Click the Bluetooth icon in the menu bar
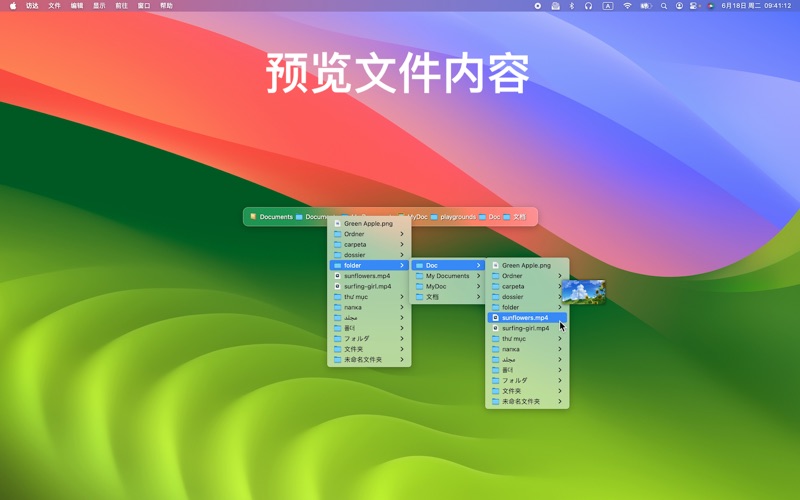The width and height of the screenshot is (800, 500). (572, 6)
